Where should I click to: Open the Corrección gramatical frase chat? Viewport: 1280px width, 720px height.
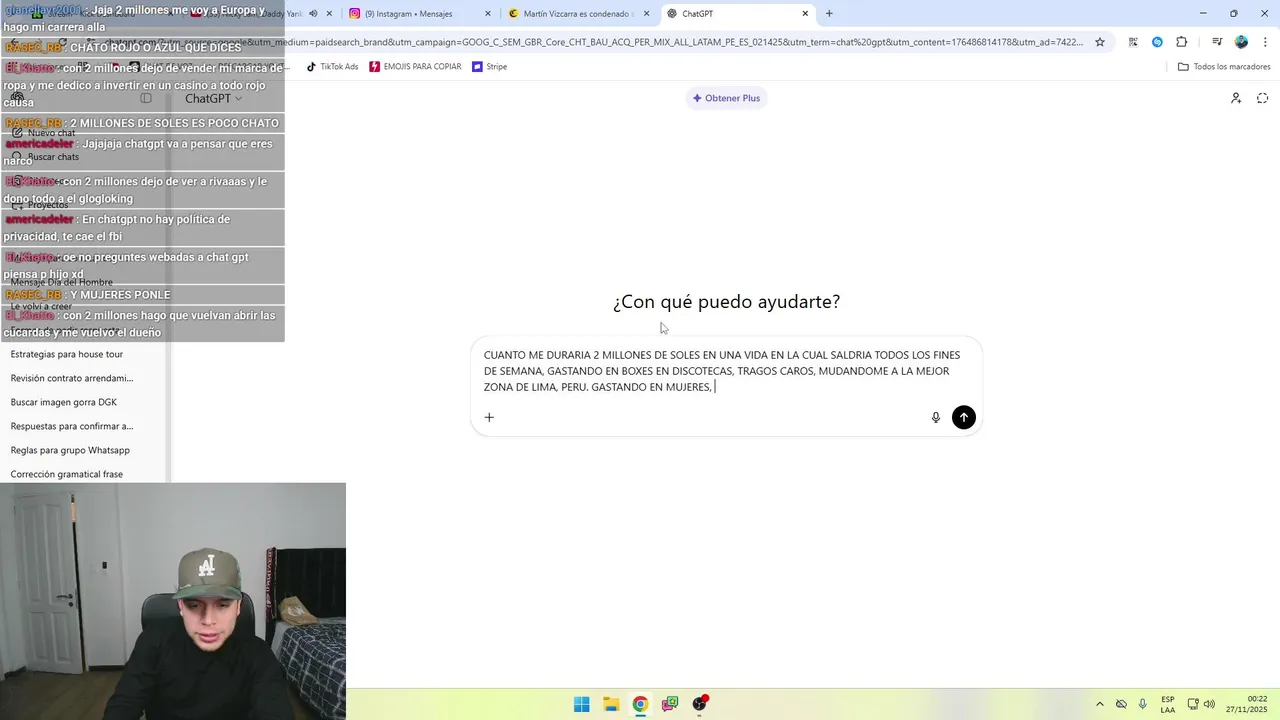pos(67,474)
